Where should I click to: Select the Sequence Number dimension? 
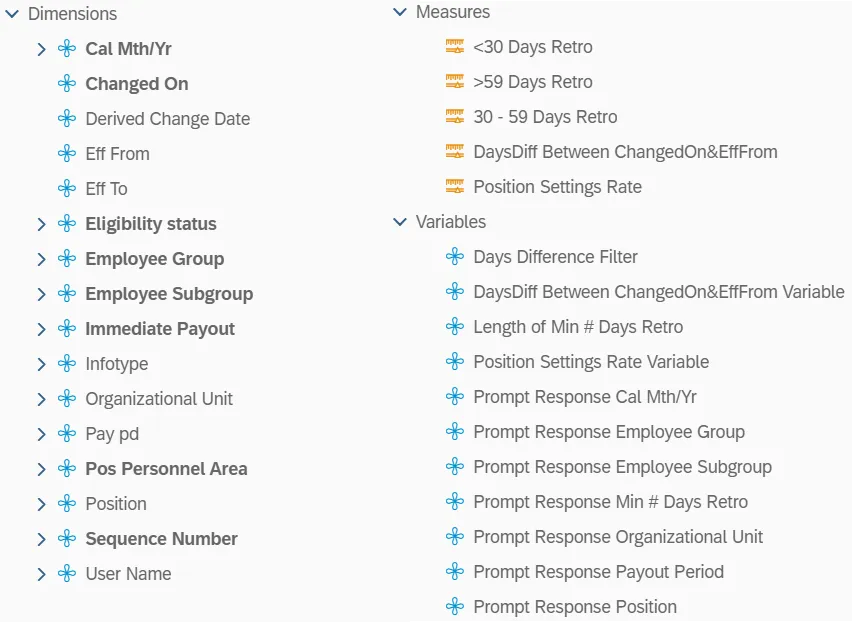pyautogui.click(x=161, y=539)
